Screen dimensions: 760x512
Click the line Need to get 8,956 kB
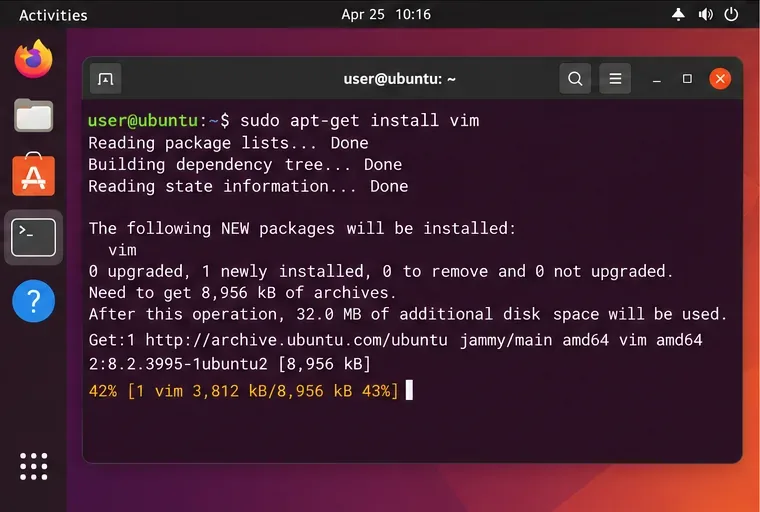click(x=242, y=293)
